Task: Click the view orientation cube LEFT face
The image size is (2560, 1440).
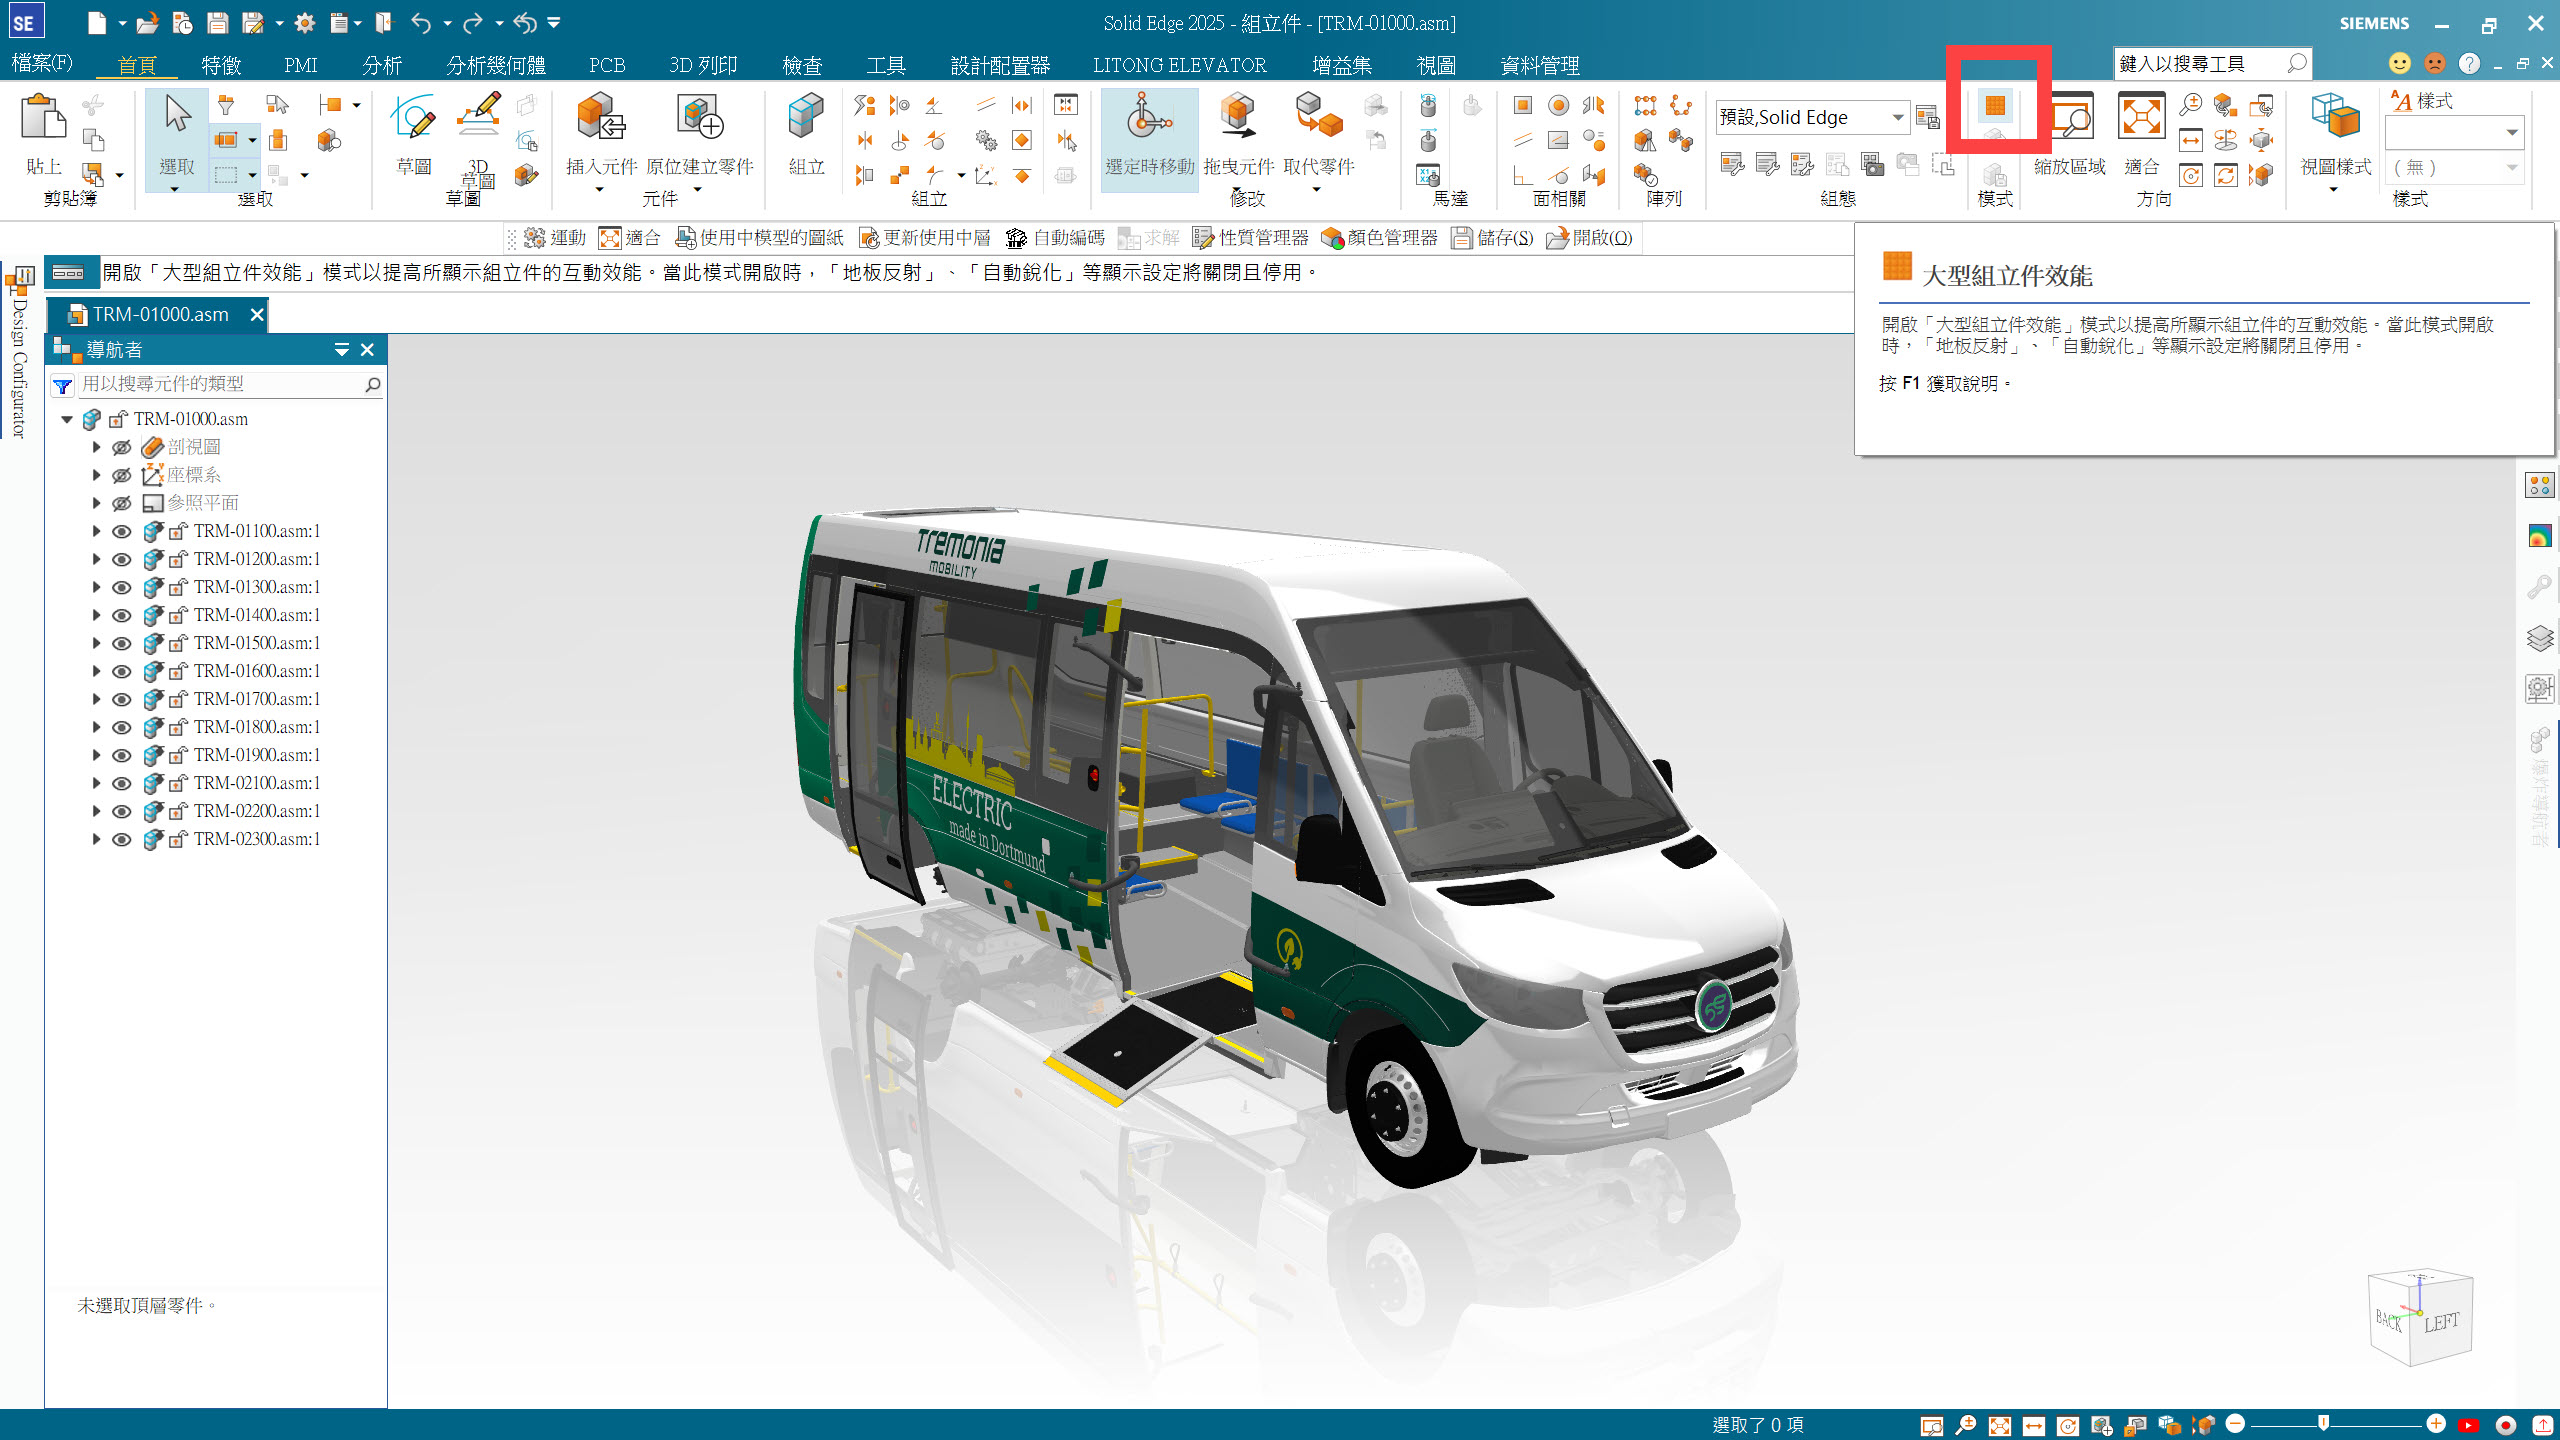Action: tap(2441, 1323)
